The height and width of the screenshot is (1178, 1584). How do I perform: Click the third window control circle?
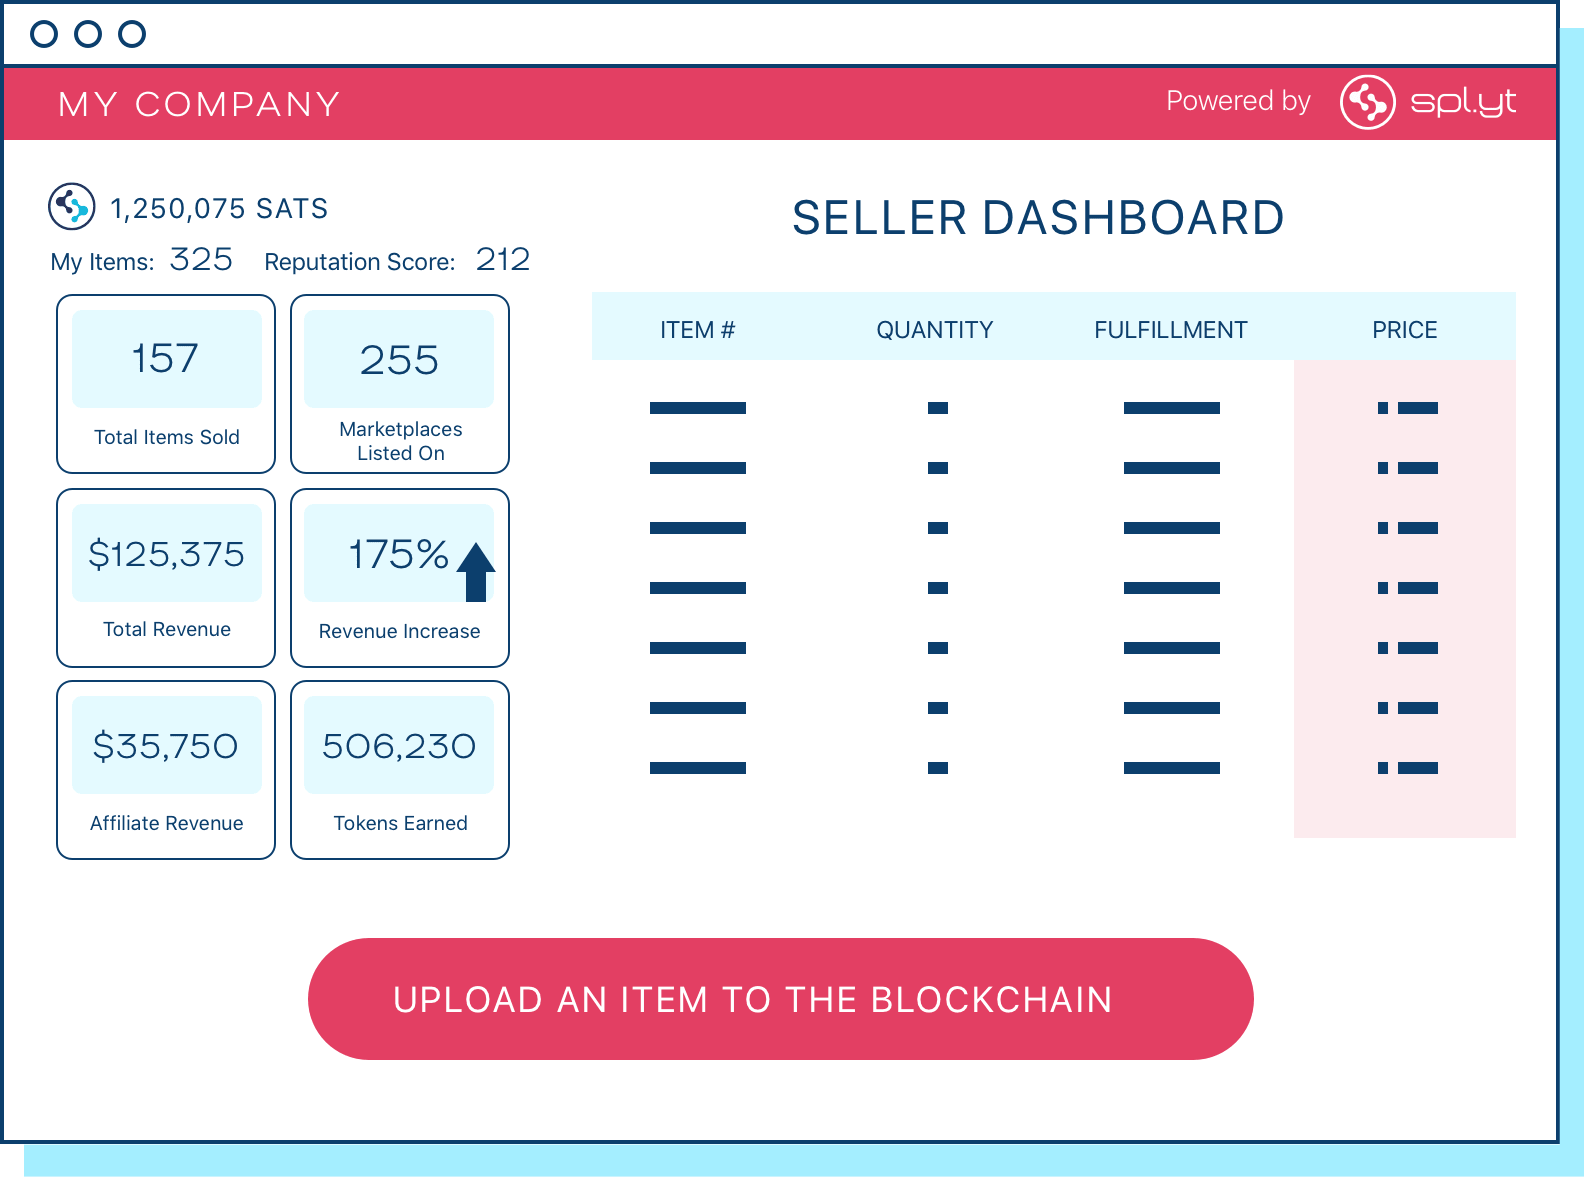132,34
